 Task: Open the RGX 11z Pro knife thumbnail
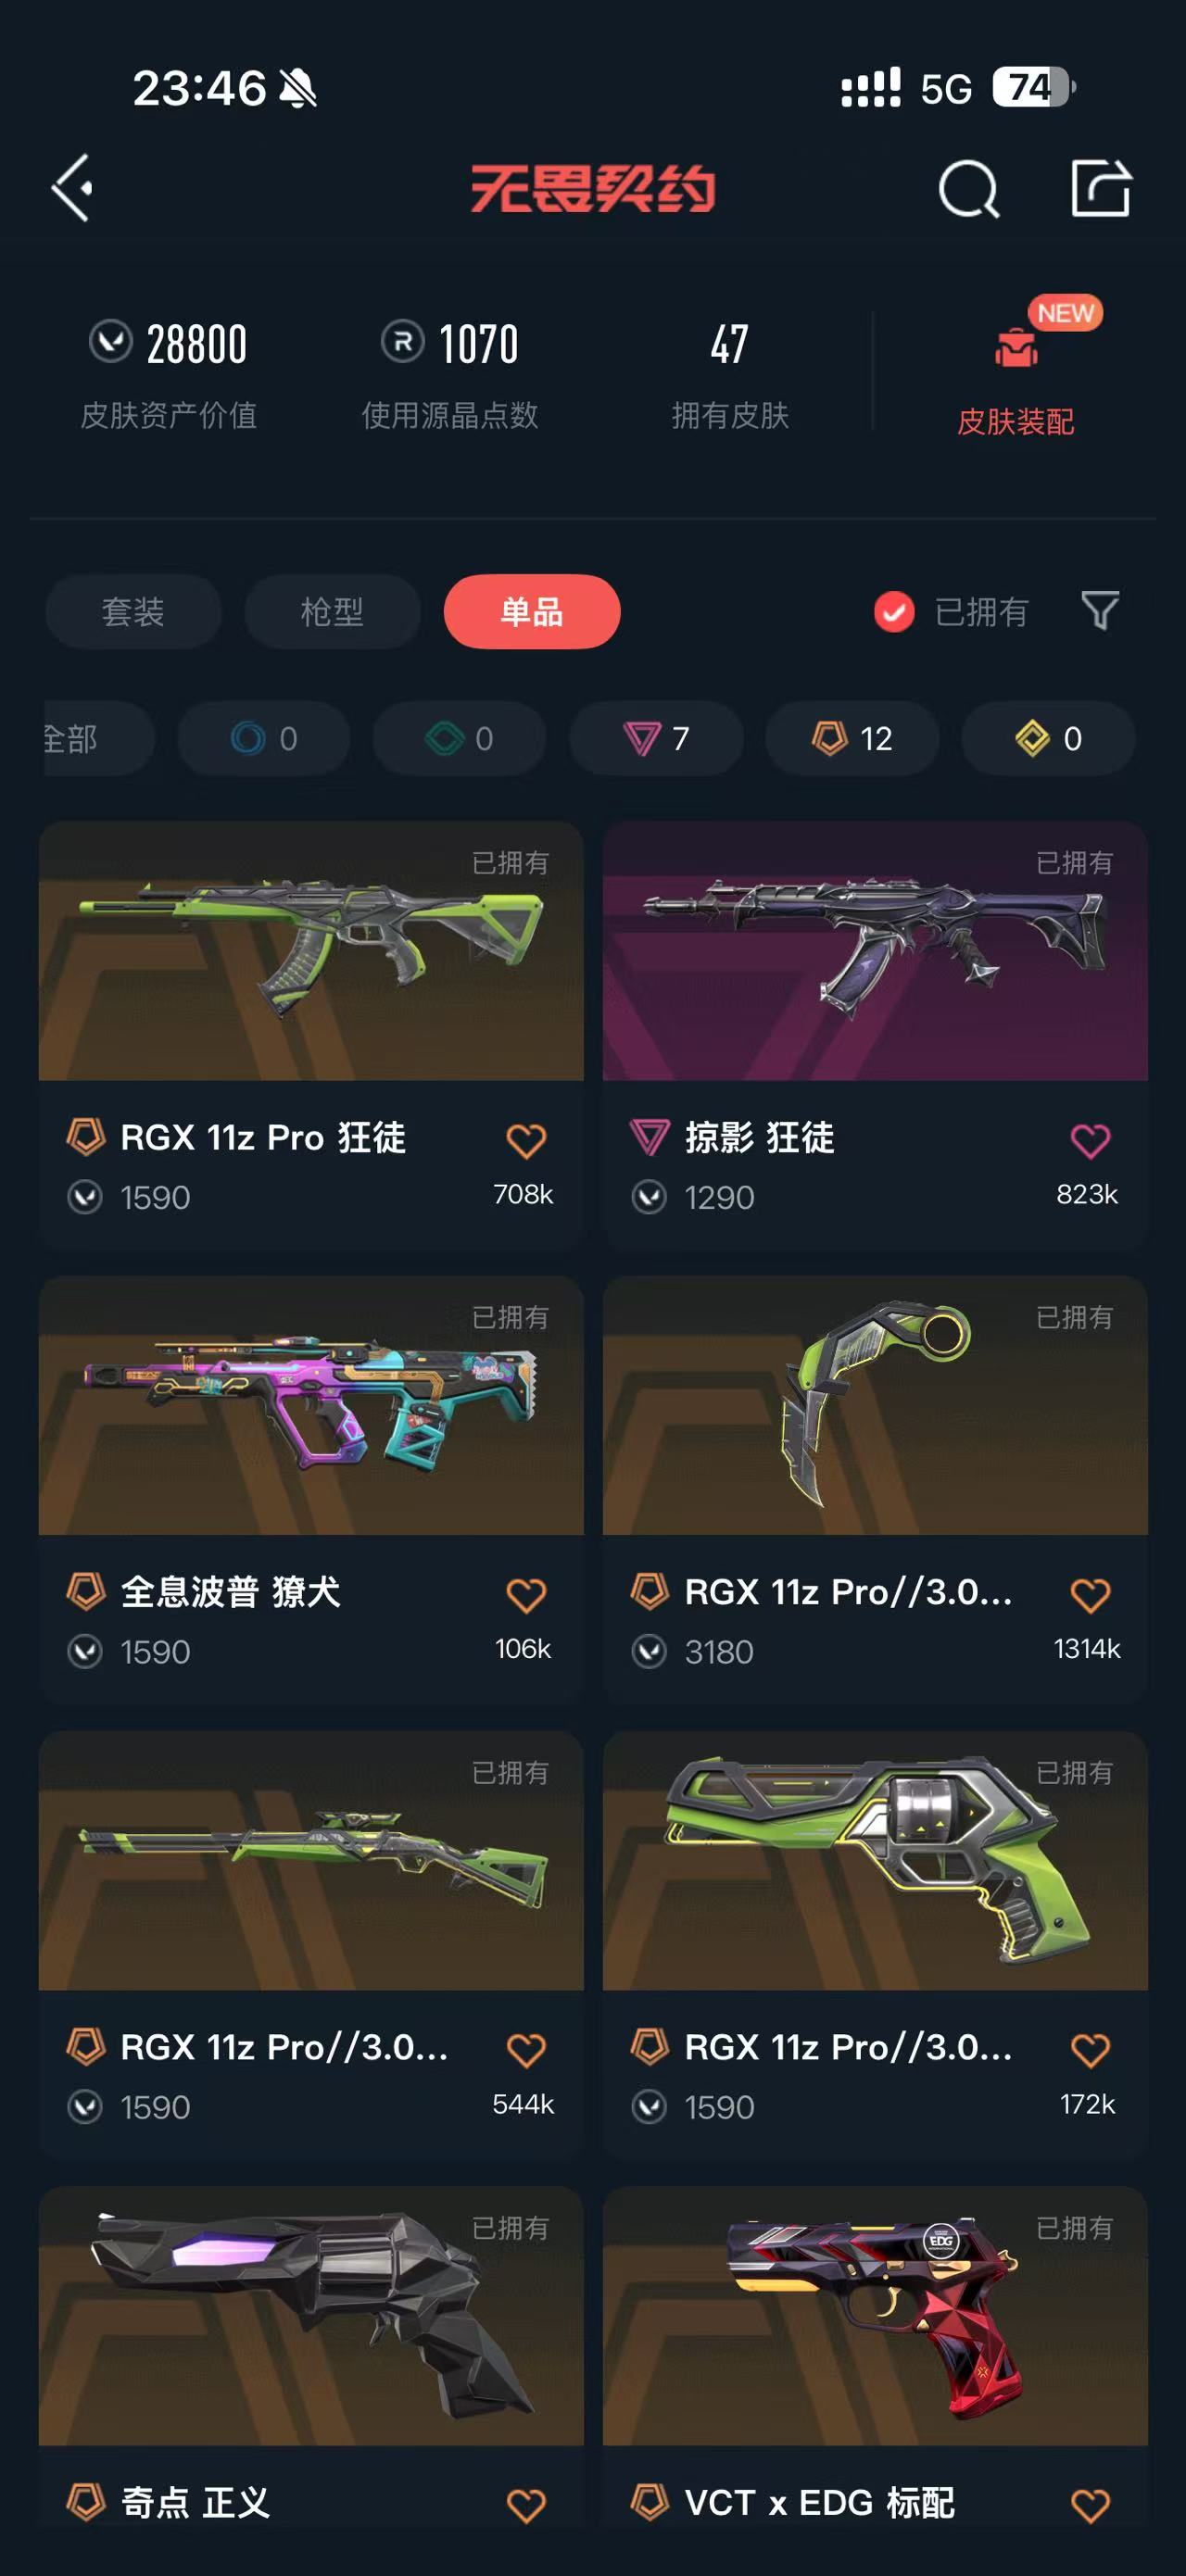point(875,1405)
